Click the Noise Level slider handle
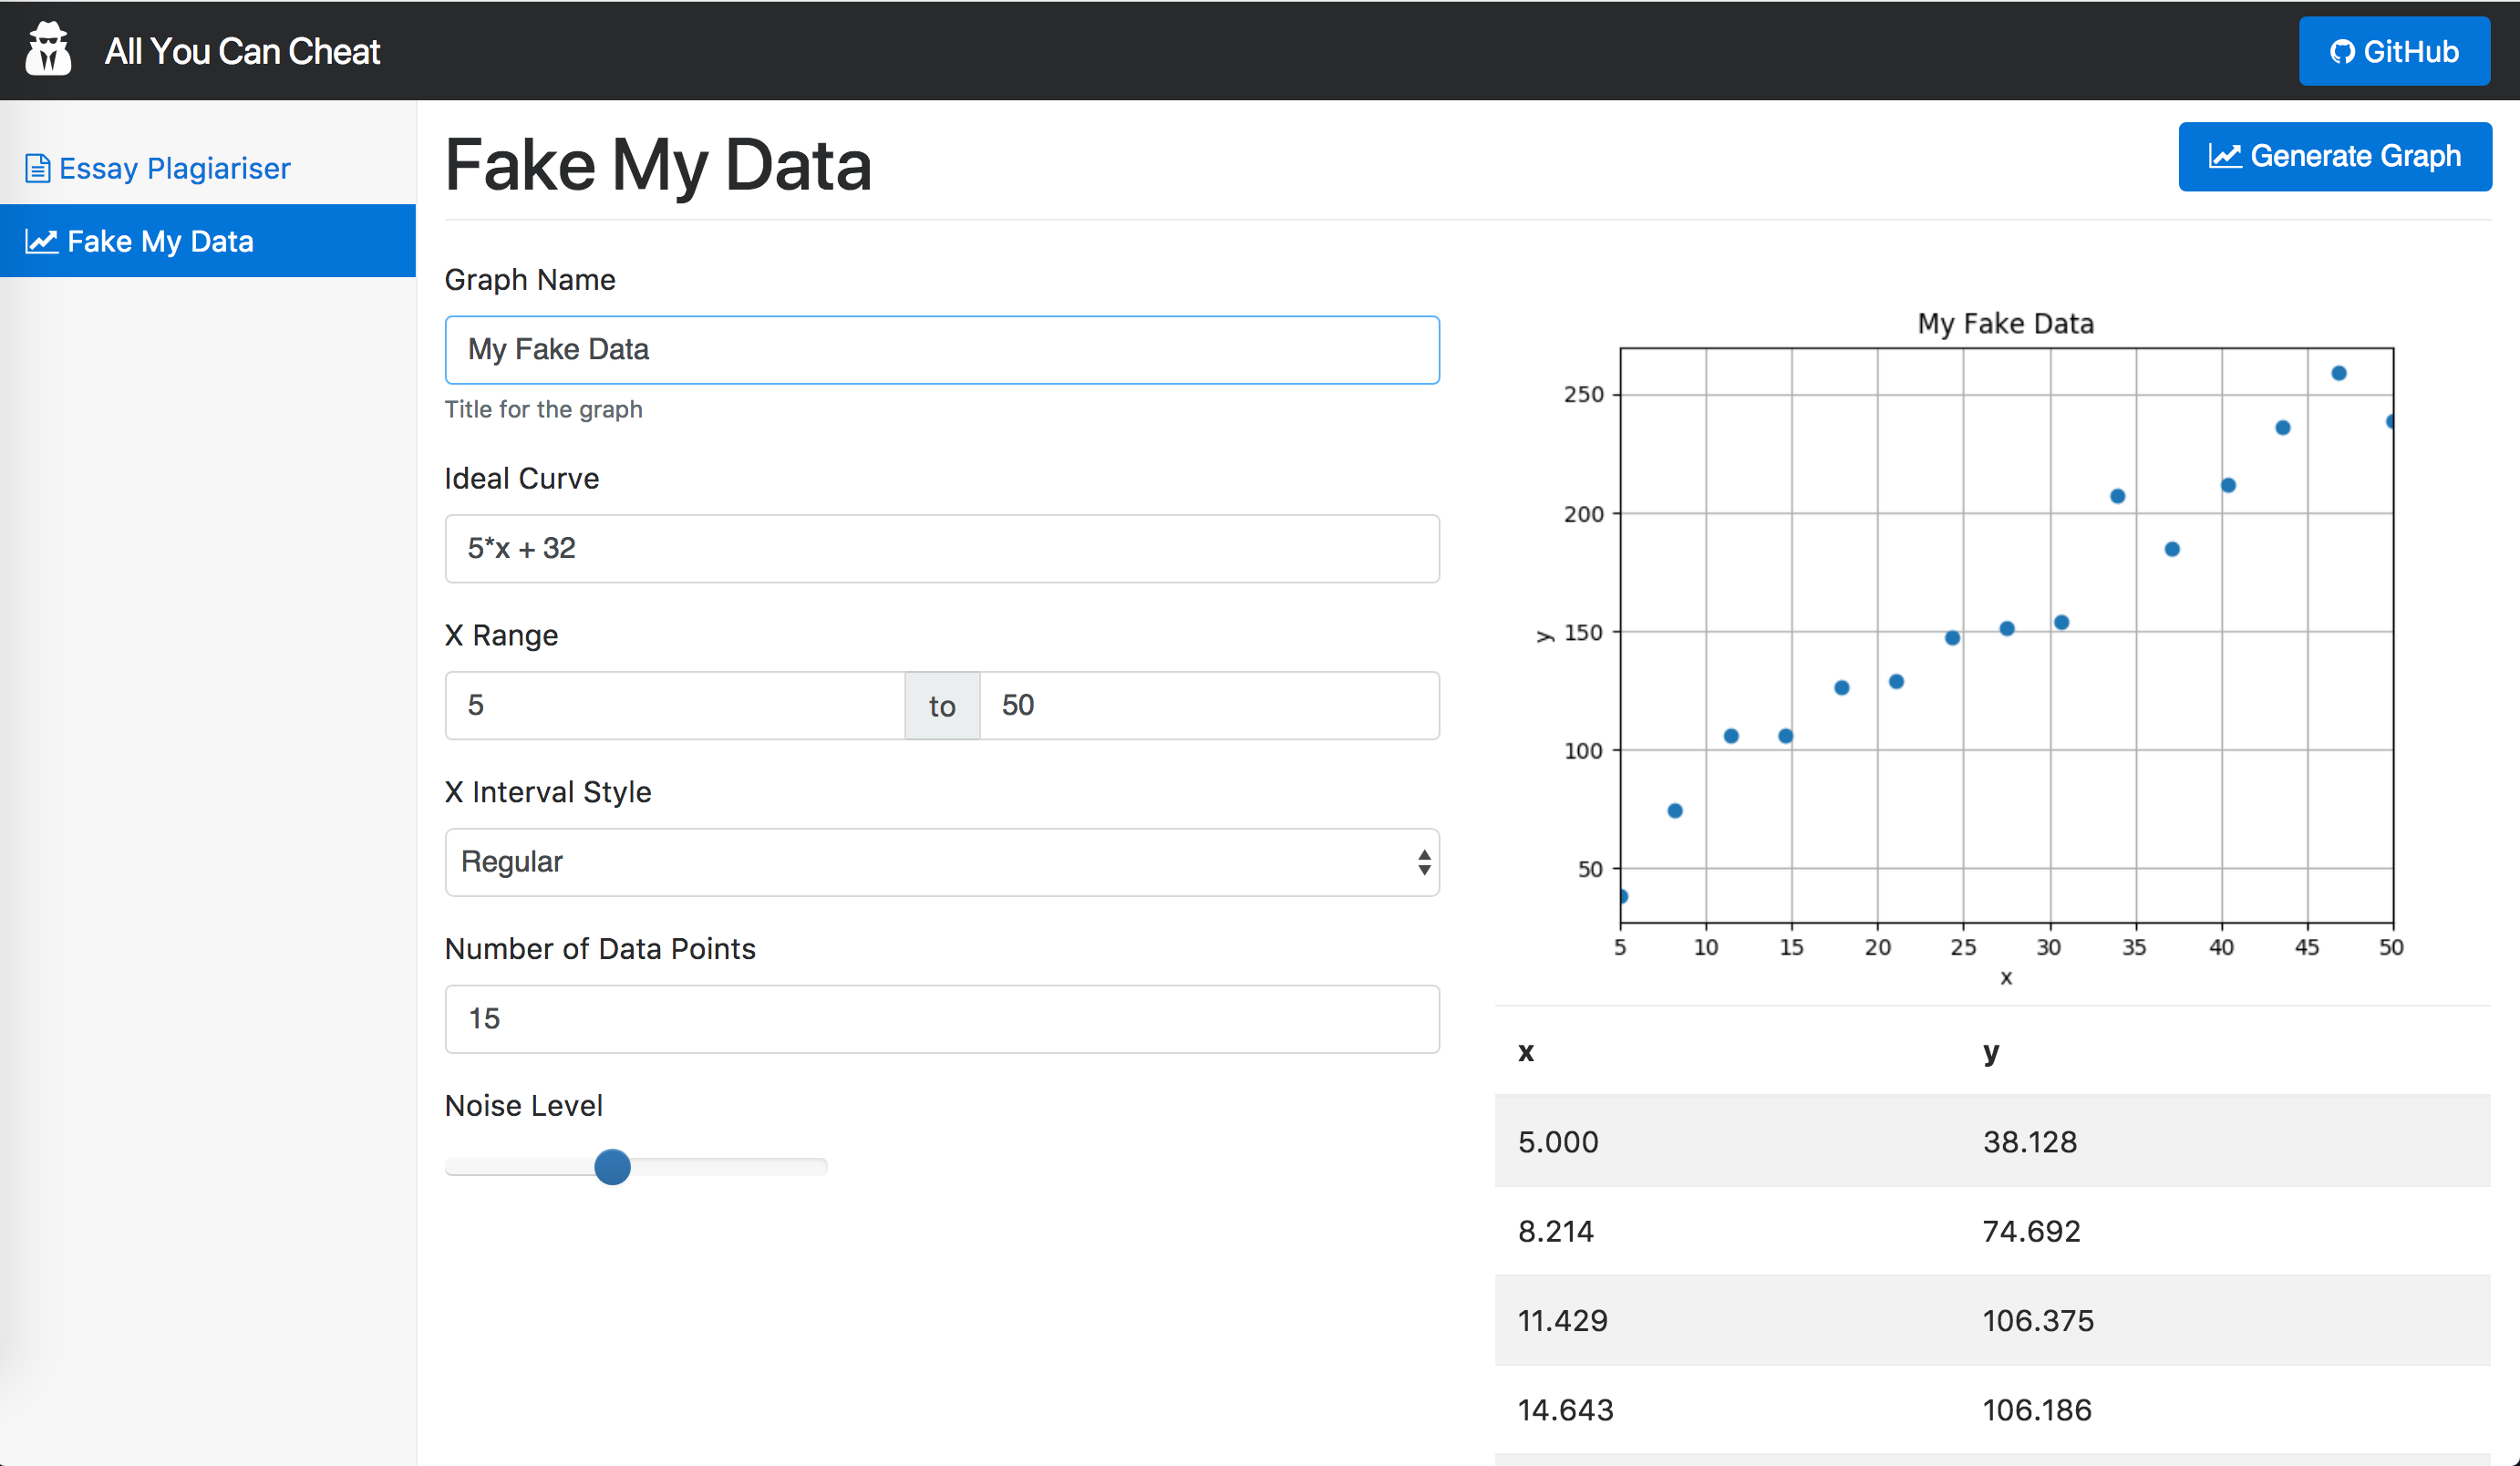Image resolution: width=2520 pixels, height=1466 pixels. pyautogui.click(x=612, y=1166)
